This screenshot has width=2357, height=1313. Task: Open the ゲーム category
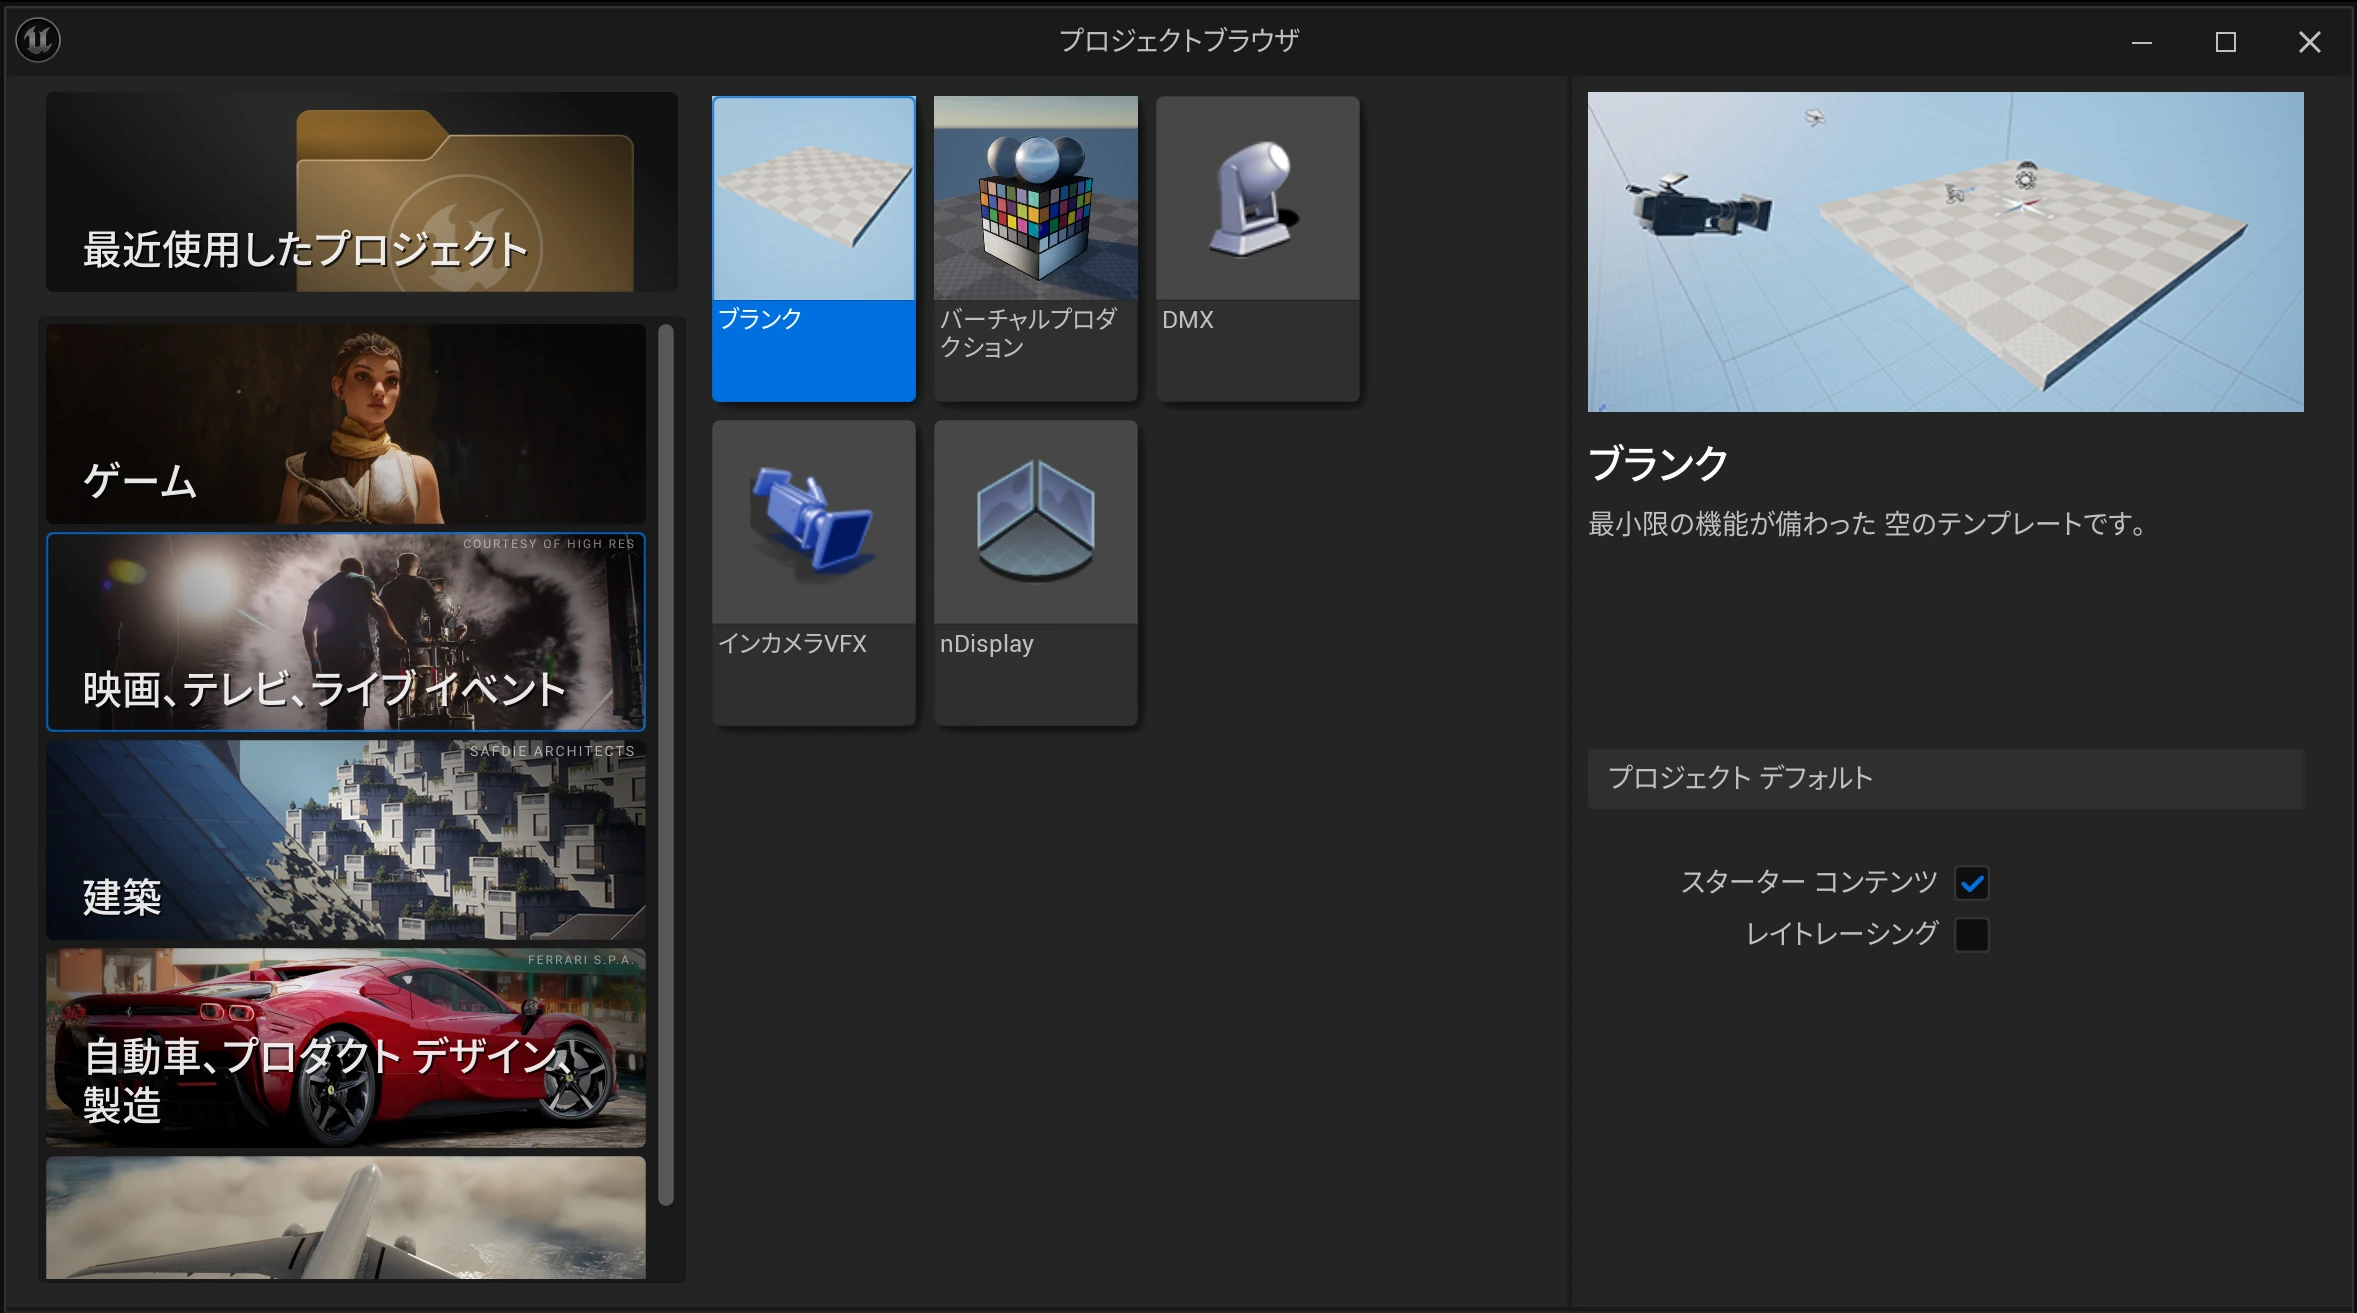pos(345,423)
